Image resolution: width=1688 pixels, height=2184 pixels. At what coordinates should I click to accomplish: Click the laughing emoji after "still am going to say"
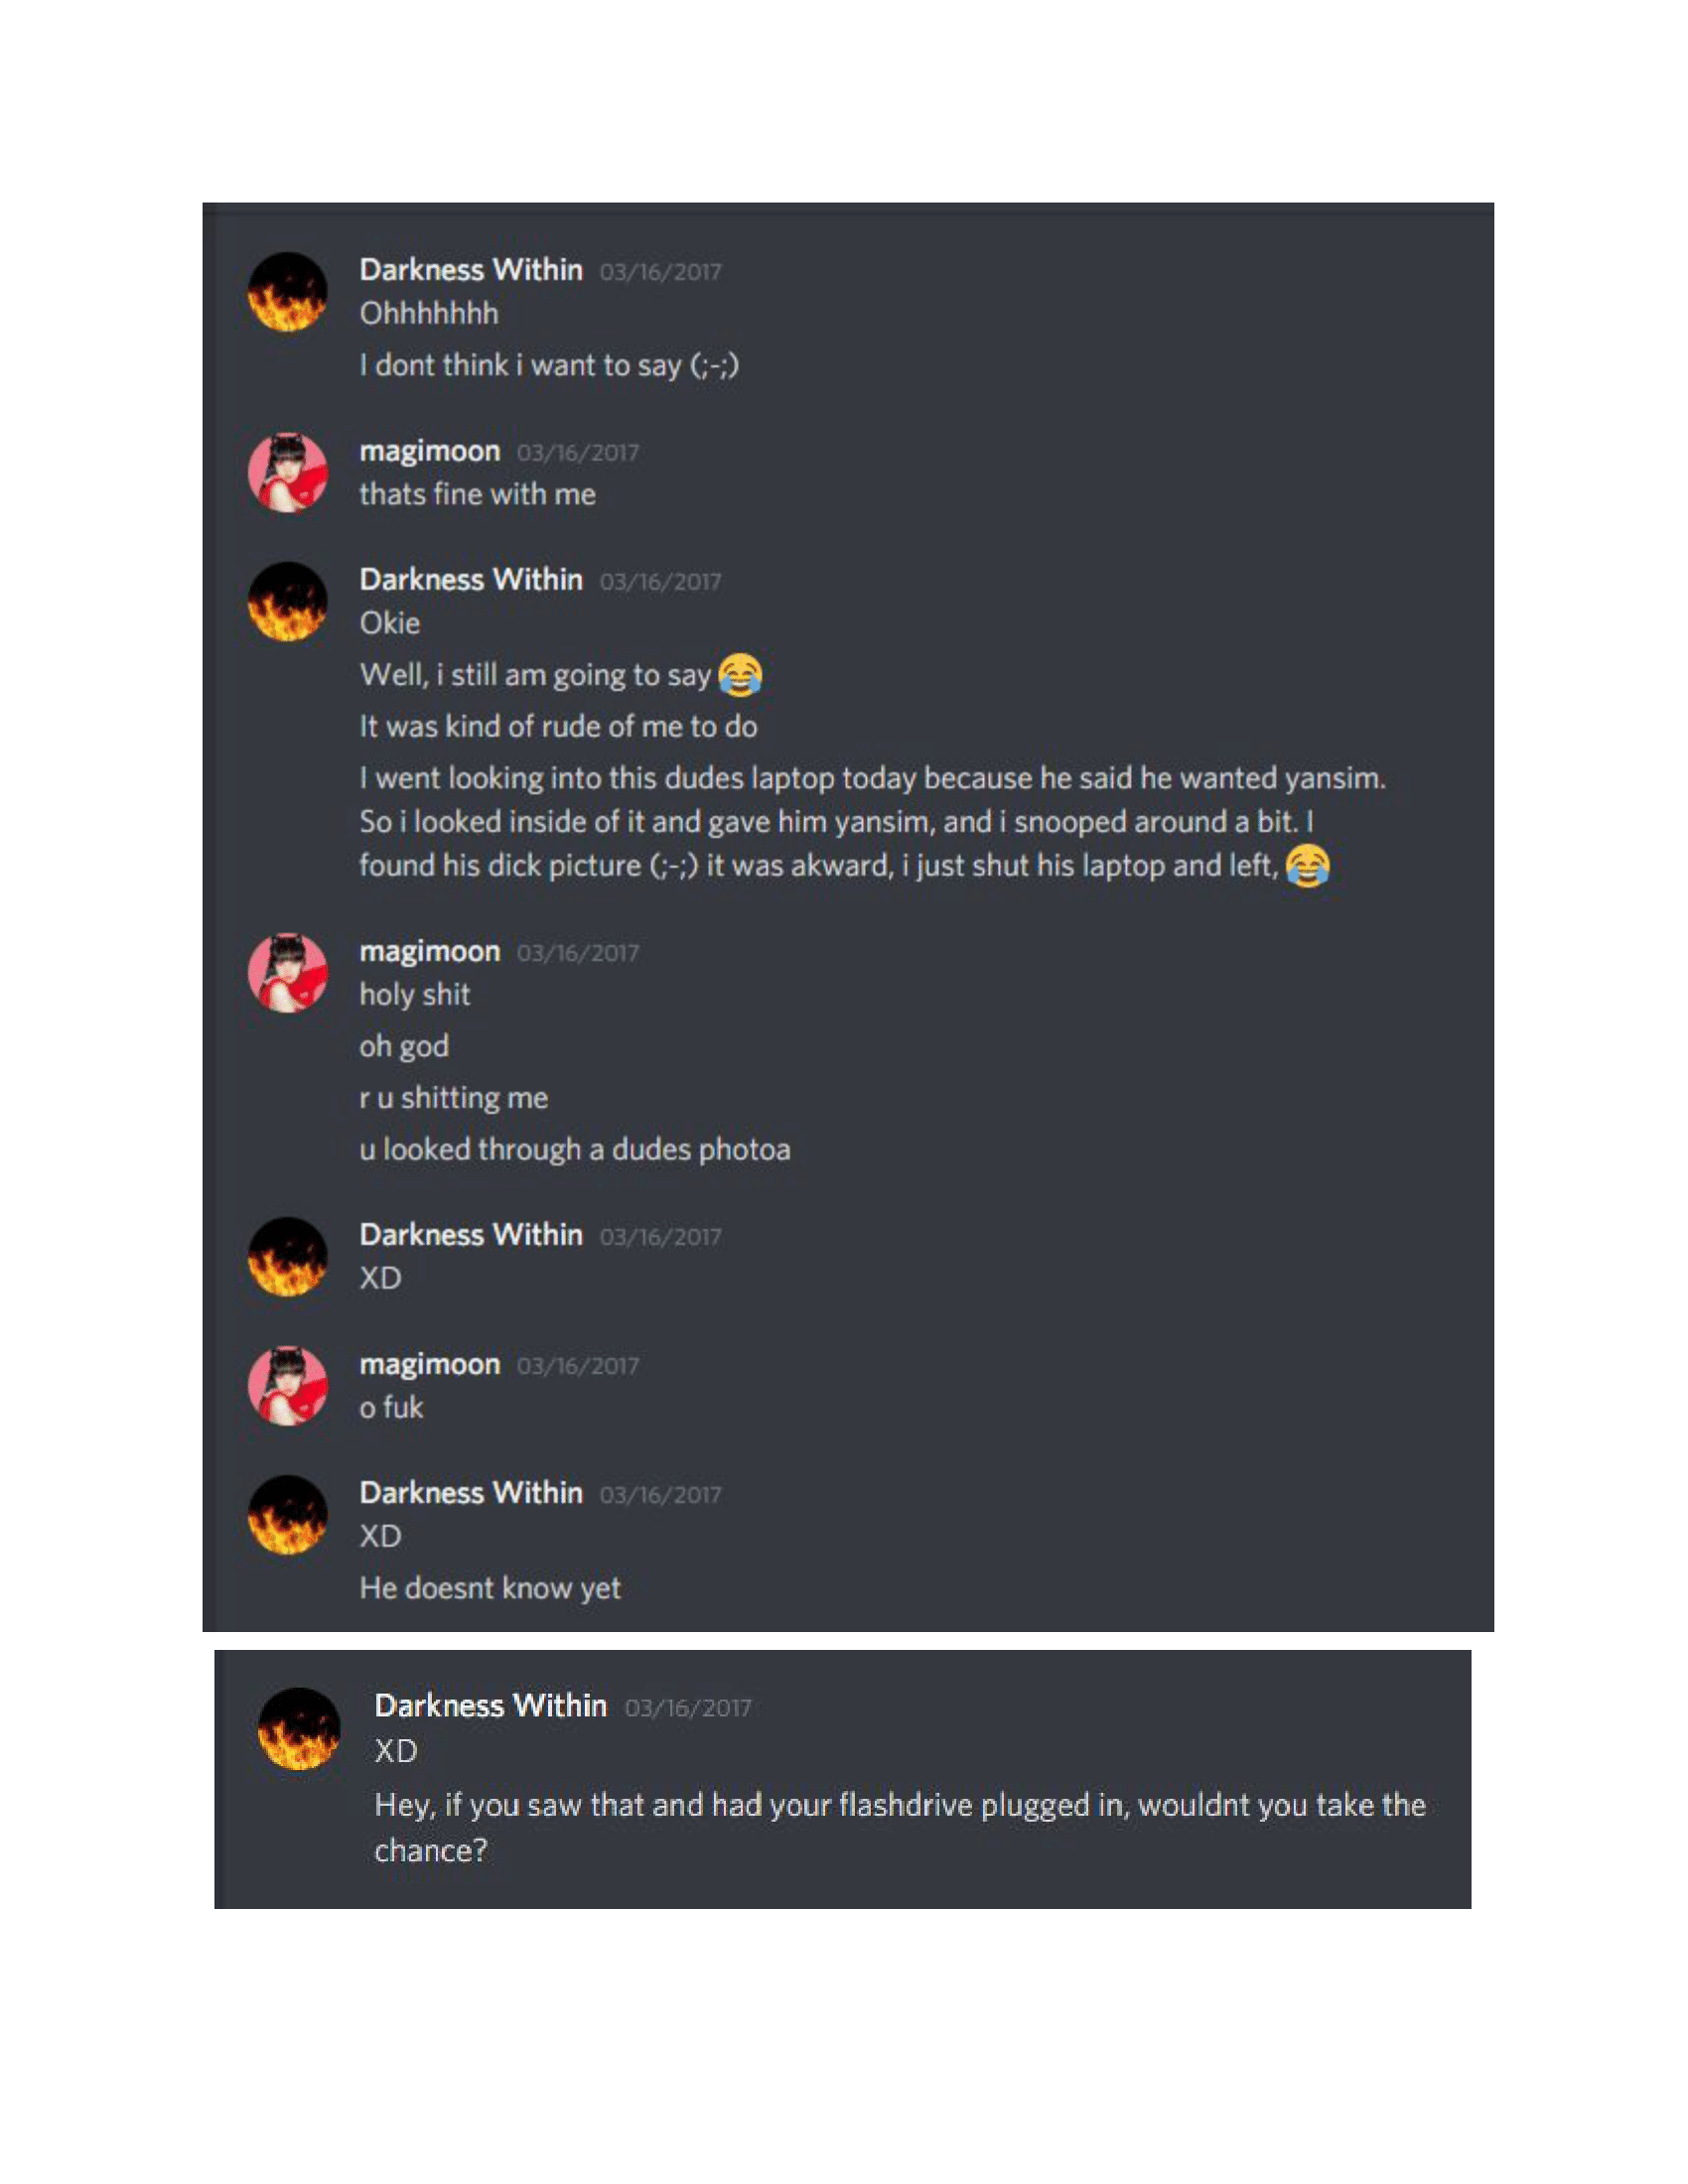point(741,675)
